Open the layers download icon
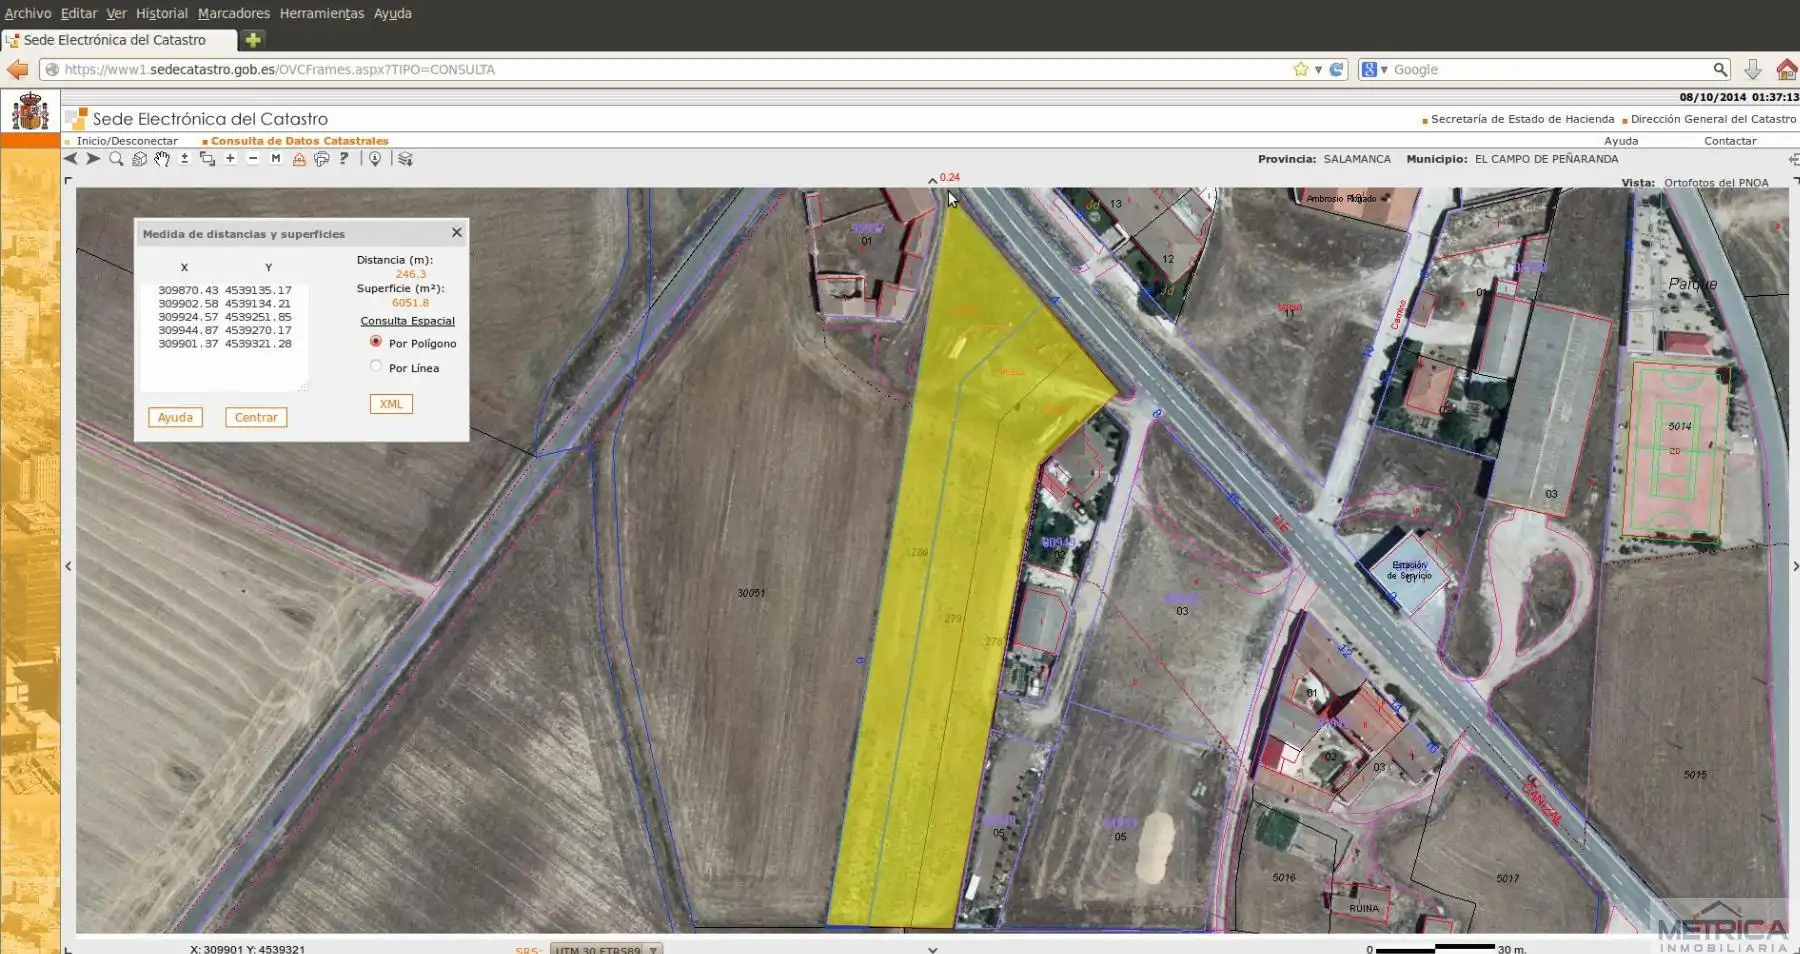Viewport: 1800px width, 954px height. tap(405, 158)
